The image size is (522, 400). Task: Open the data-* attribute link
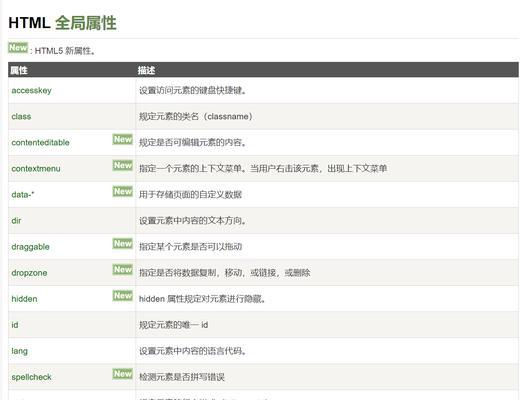coord(23,195)
